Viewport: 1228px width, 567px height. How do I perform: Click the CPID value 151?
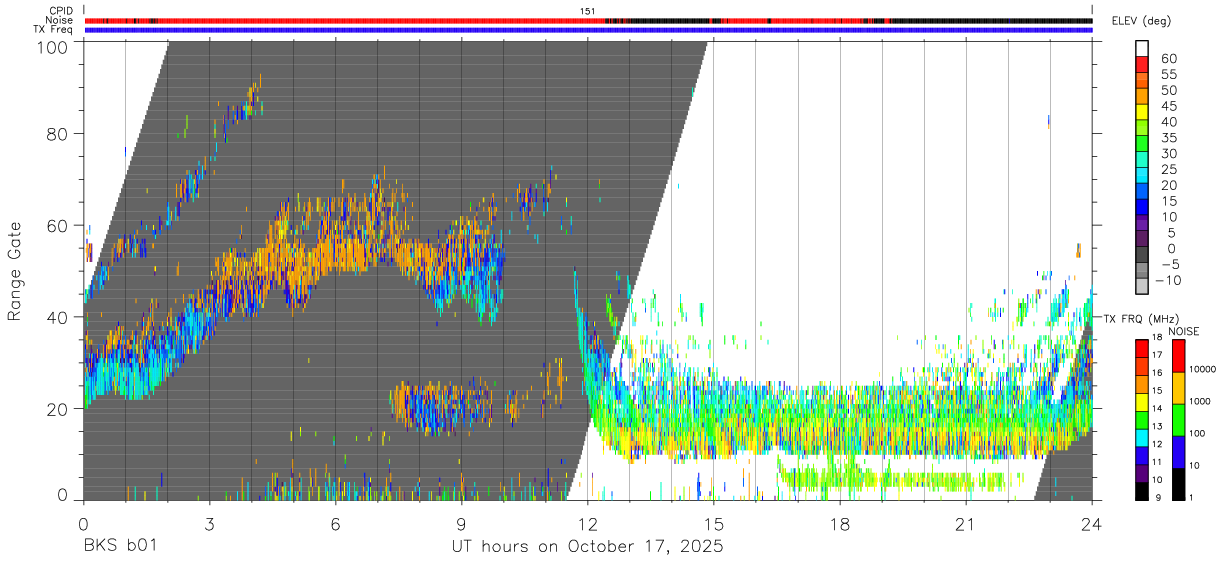tap(588, 10)
